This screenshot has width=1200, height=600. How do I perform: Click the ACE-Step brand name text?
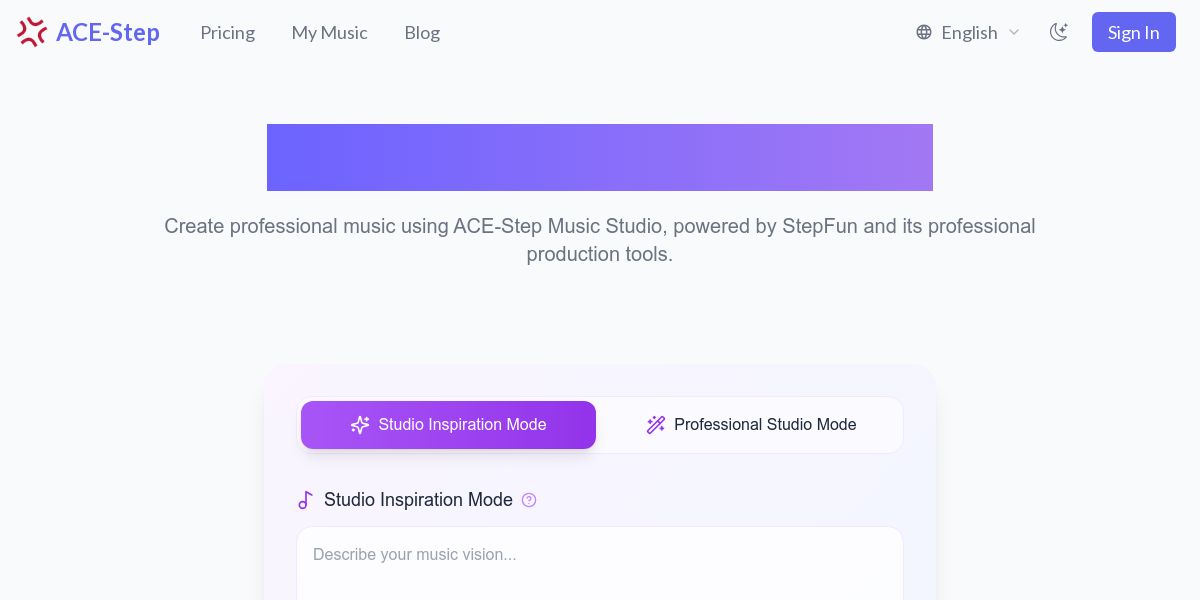pos(108,32)
